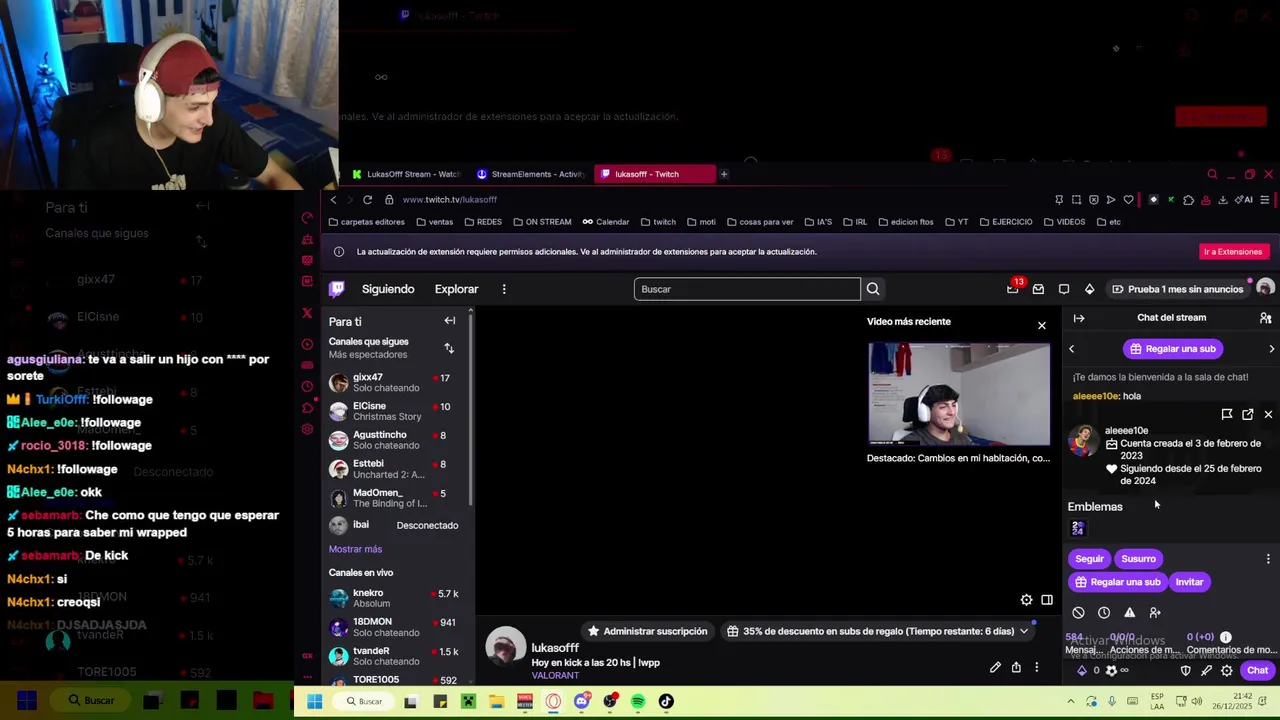
Task: Open the channel three-dot options menu
Action: point(1037,667)
